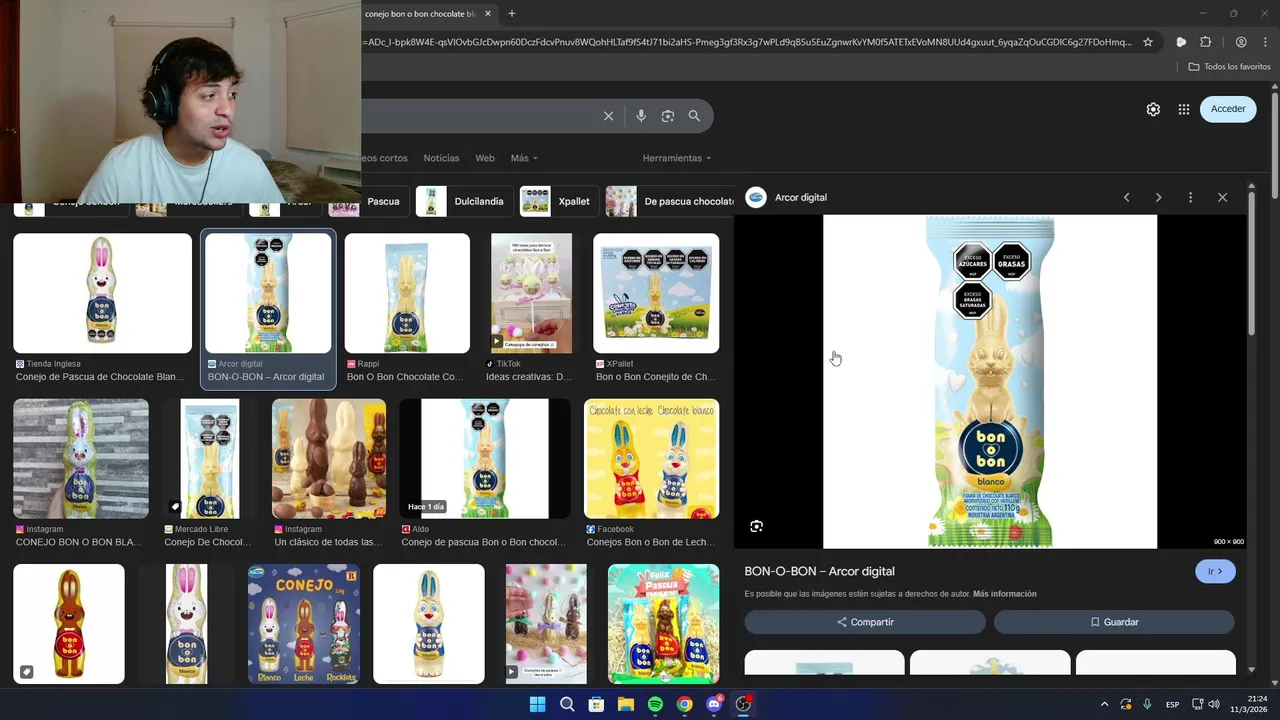Open Google Lens image search icon
The image size is (1280, 720).
(x=668, y=116)
